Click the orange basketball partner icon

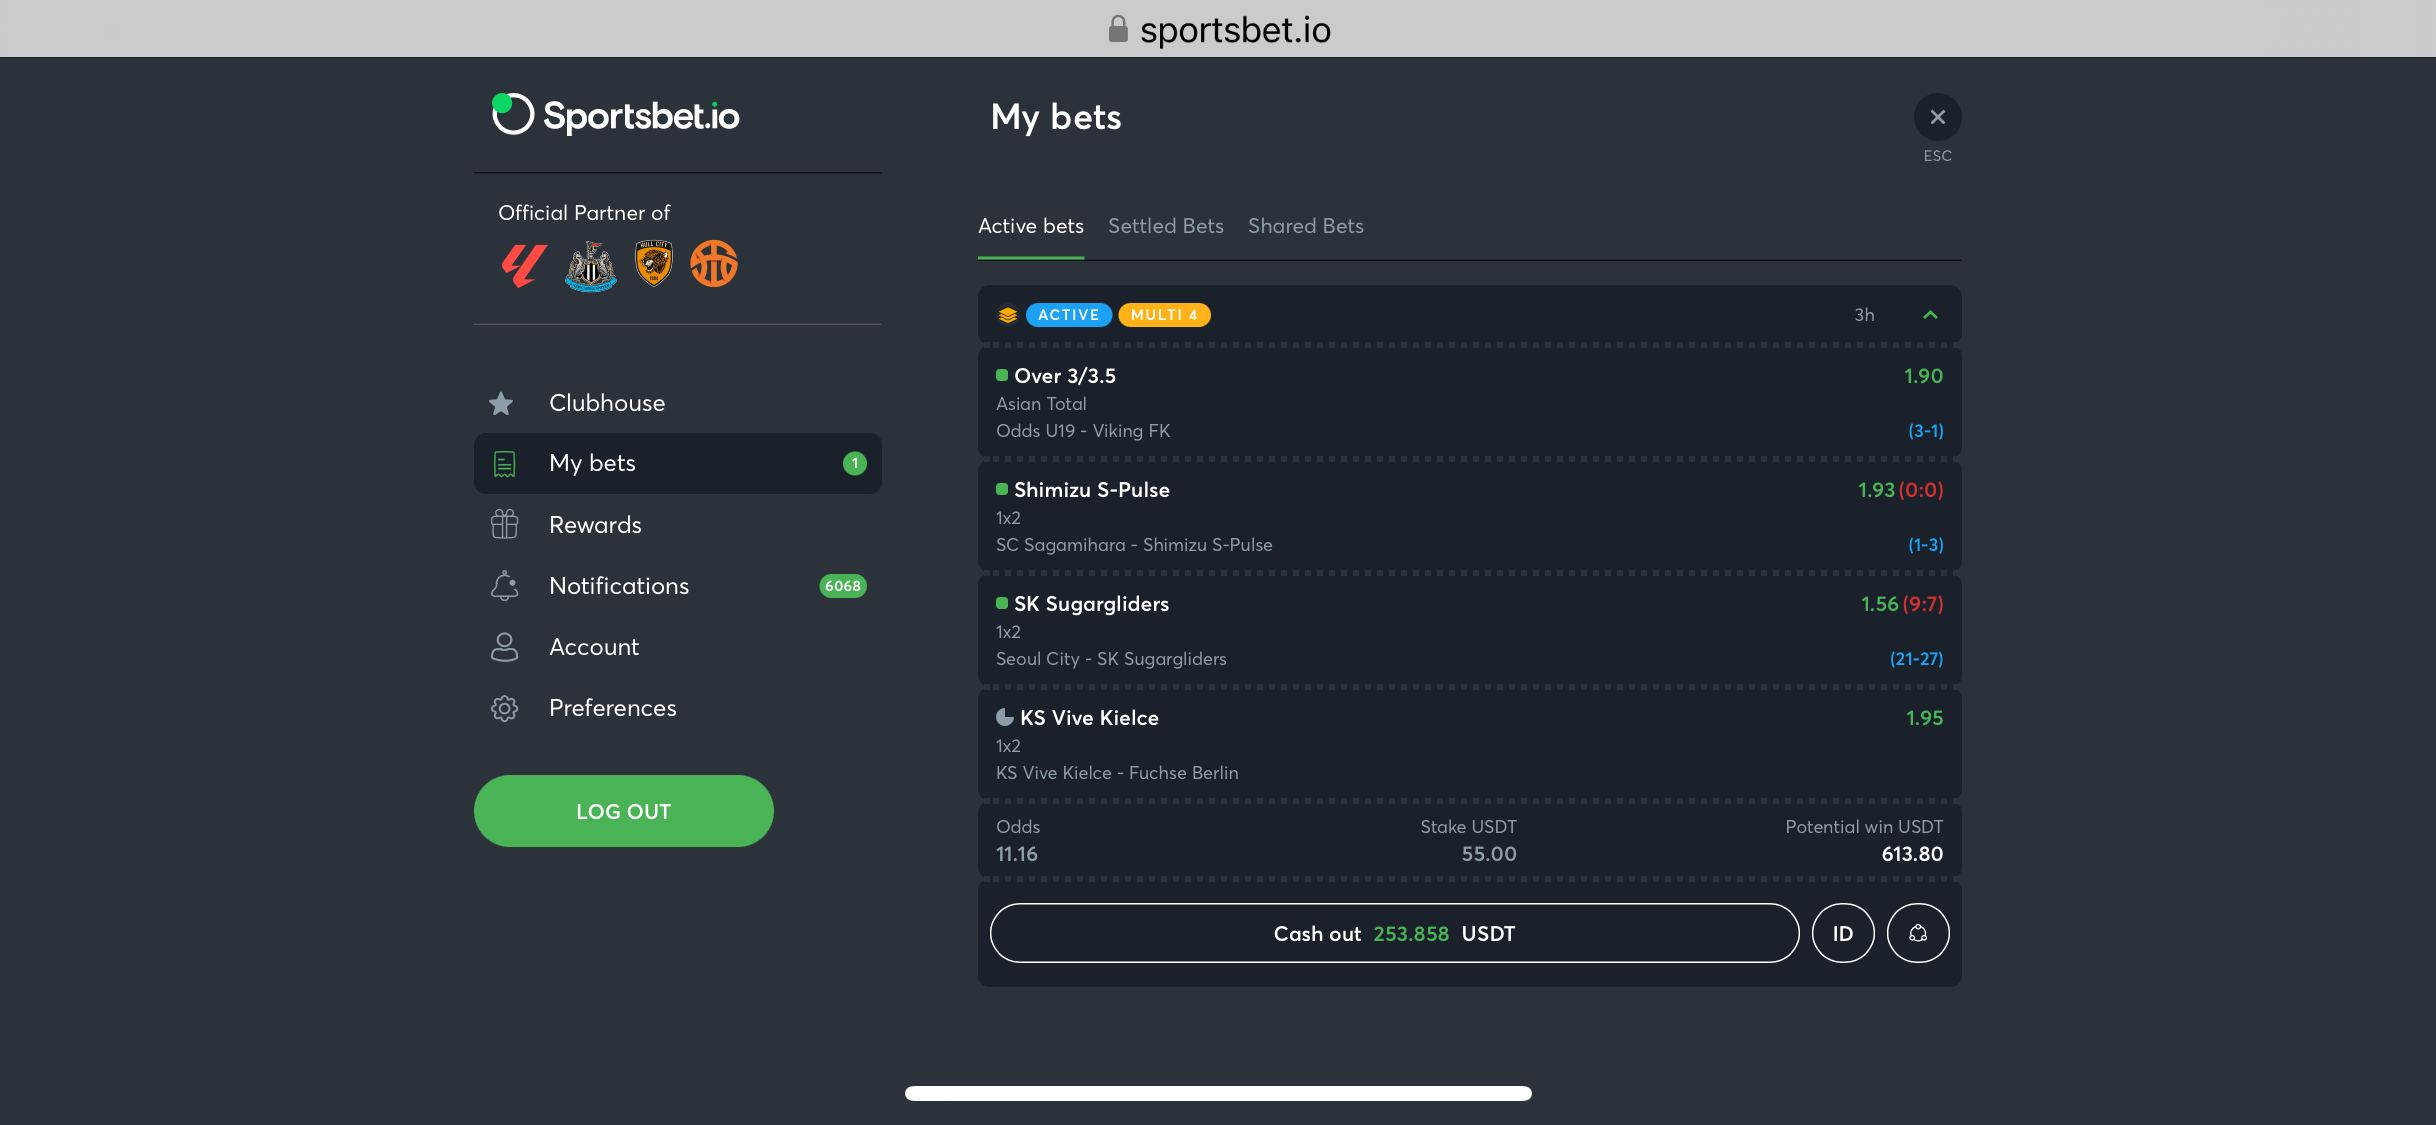(714, 264)
